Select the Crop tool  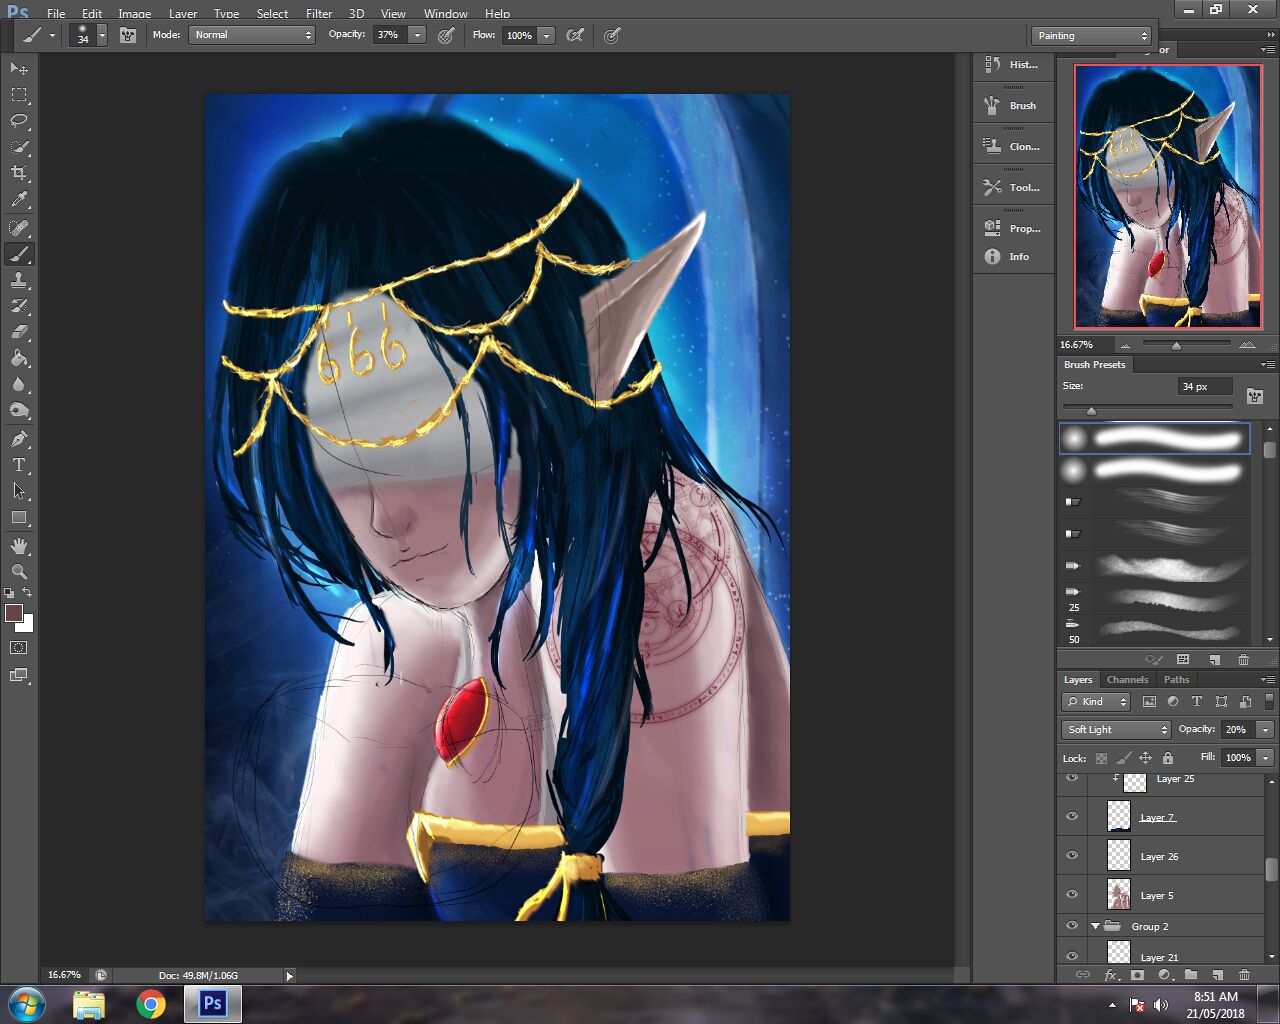19,173
